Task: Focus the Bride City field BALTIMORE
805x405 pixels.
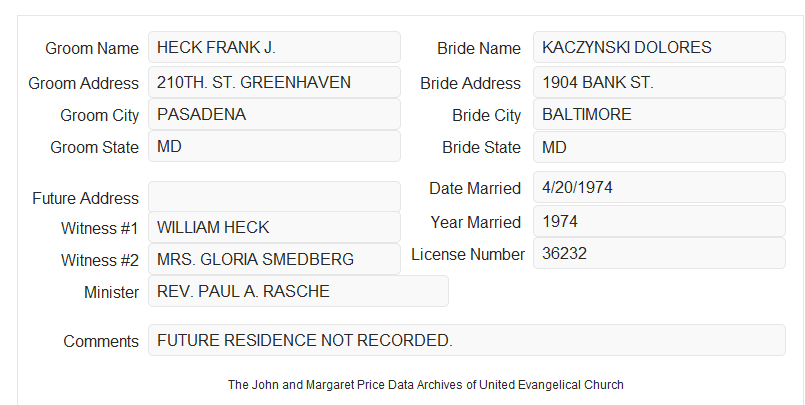Action: tap(659, 114)
